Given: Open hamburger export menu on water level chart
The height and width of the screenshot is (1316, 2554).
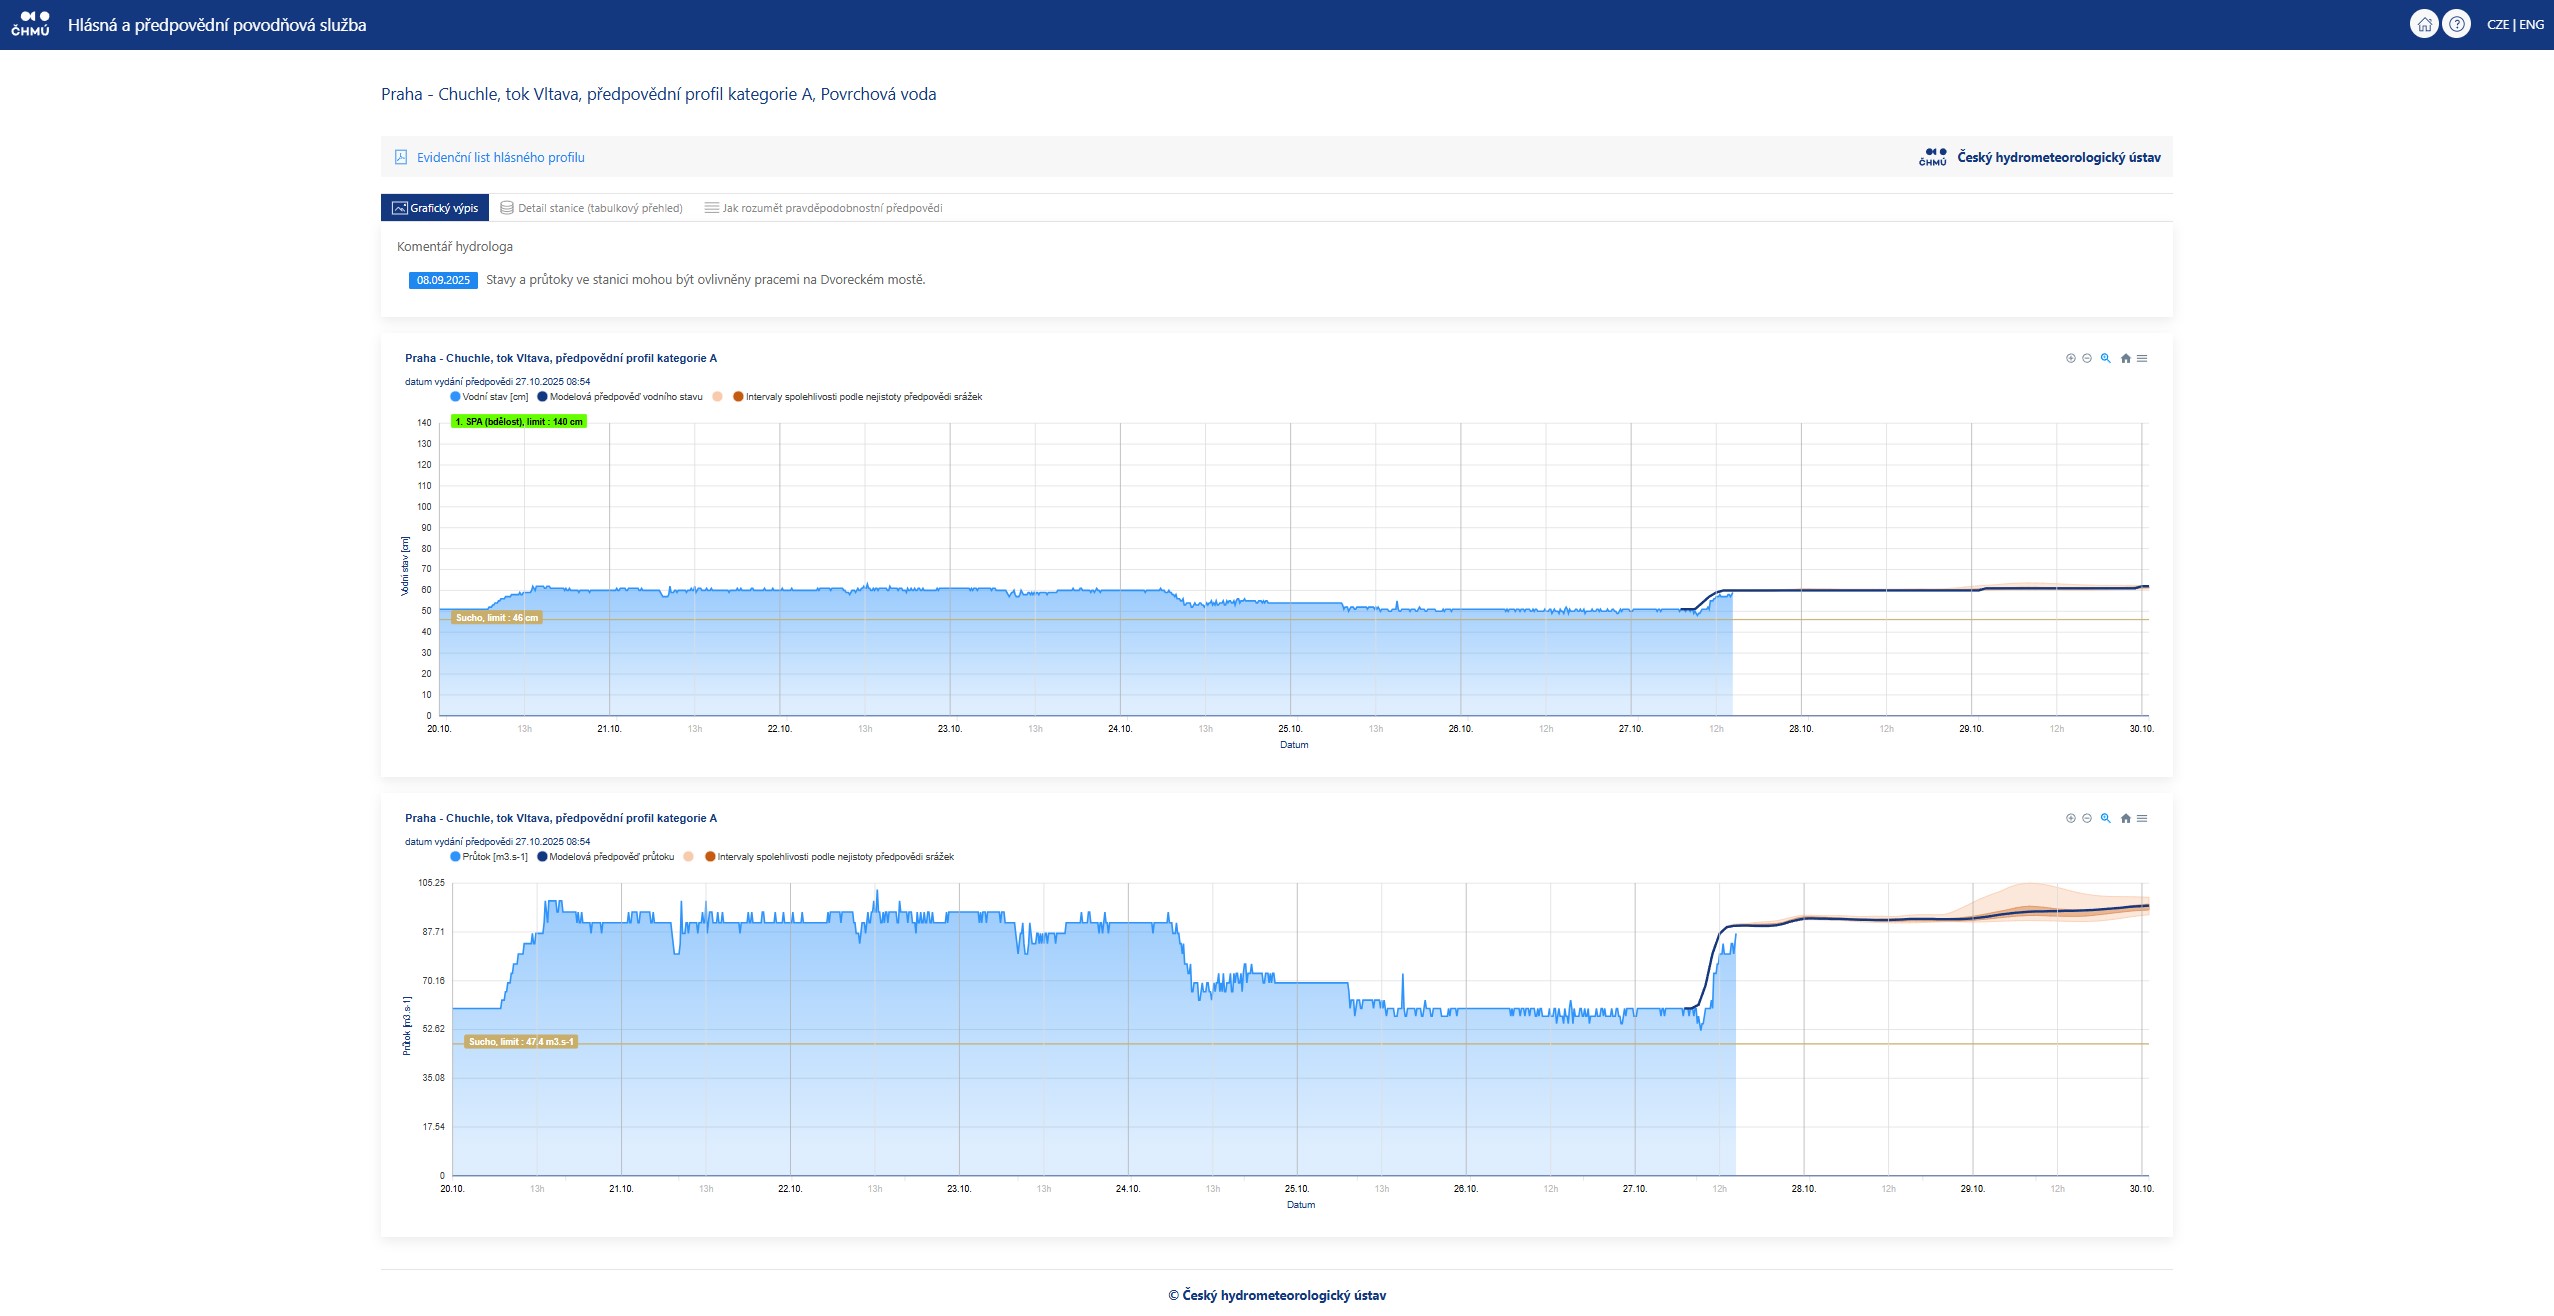Looking at the screenshot, I should (x=2142, y=358).
